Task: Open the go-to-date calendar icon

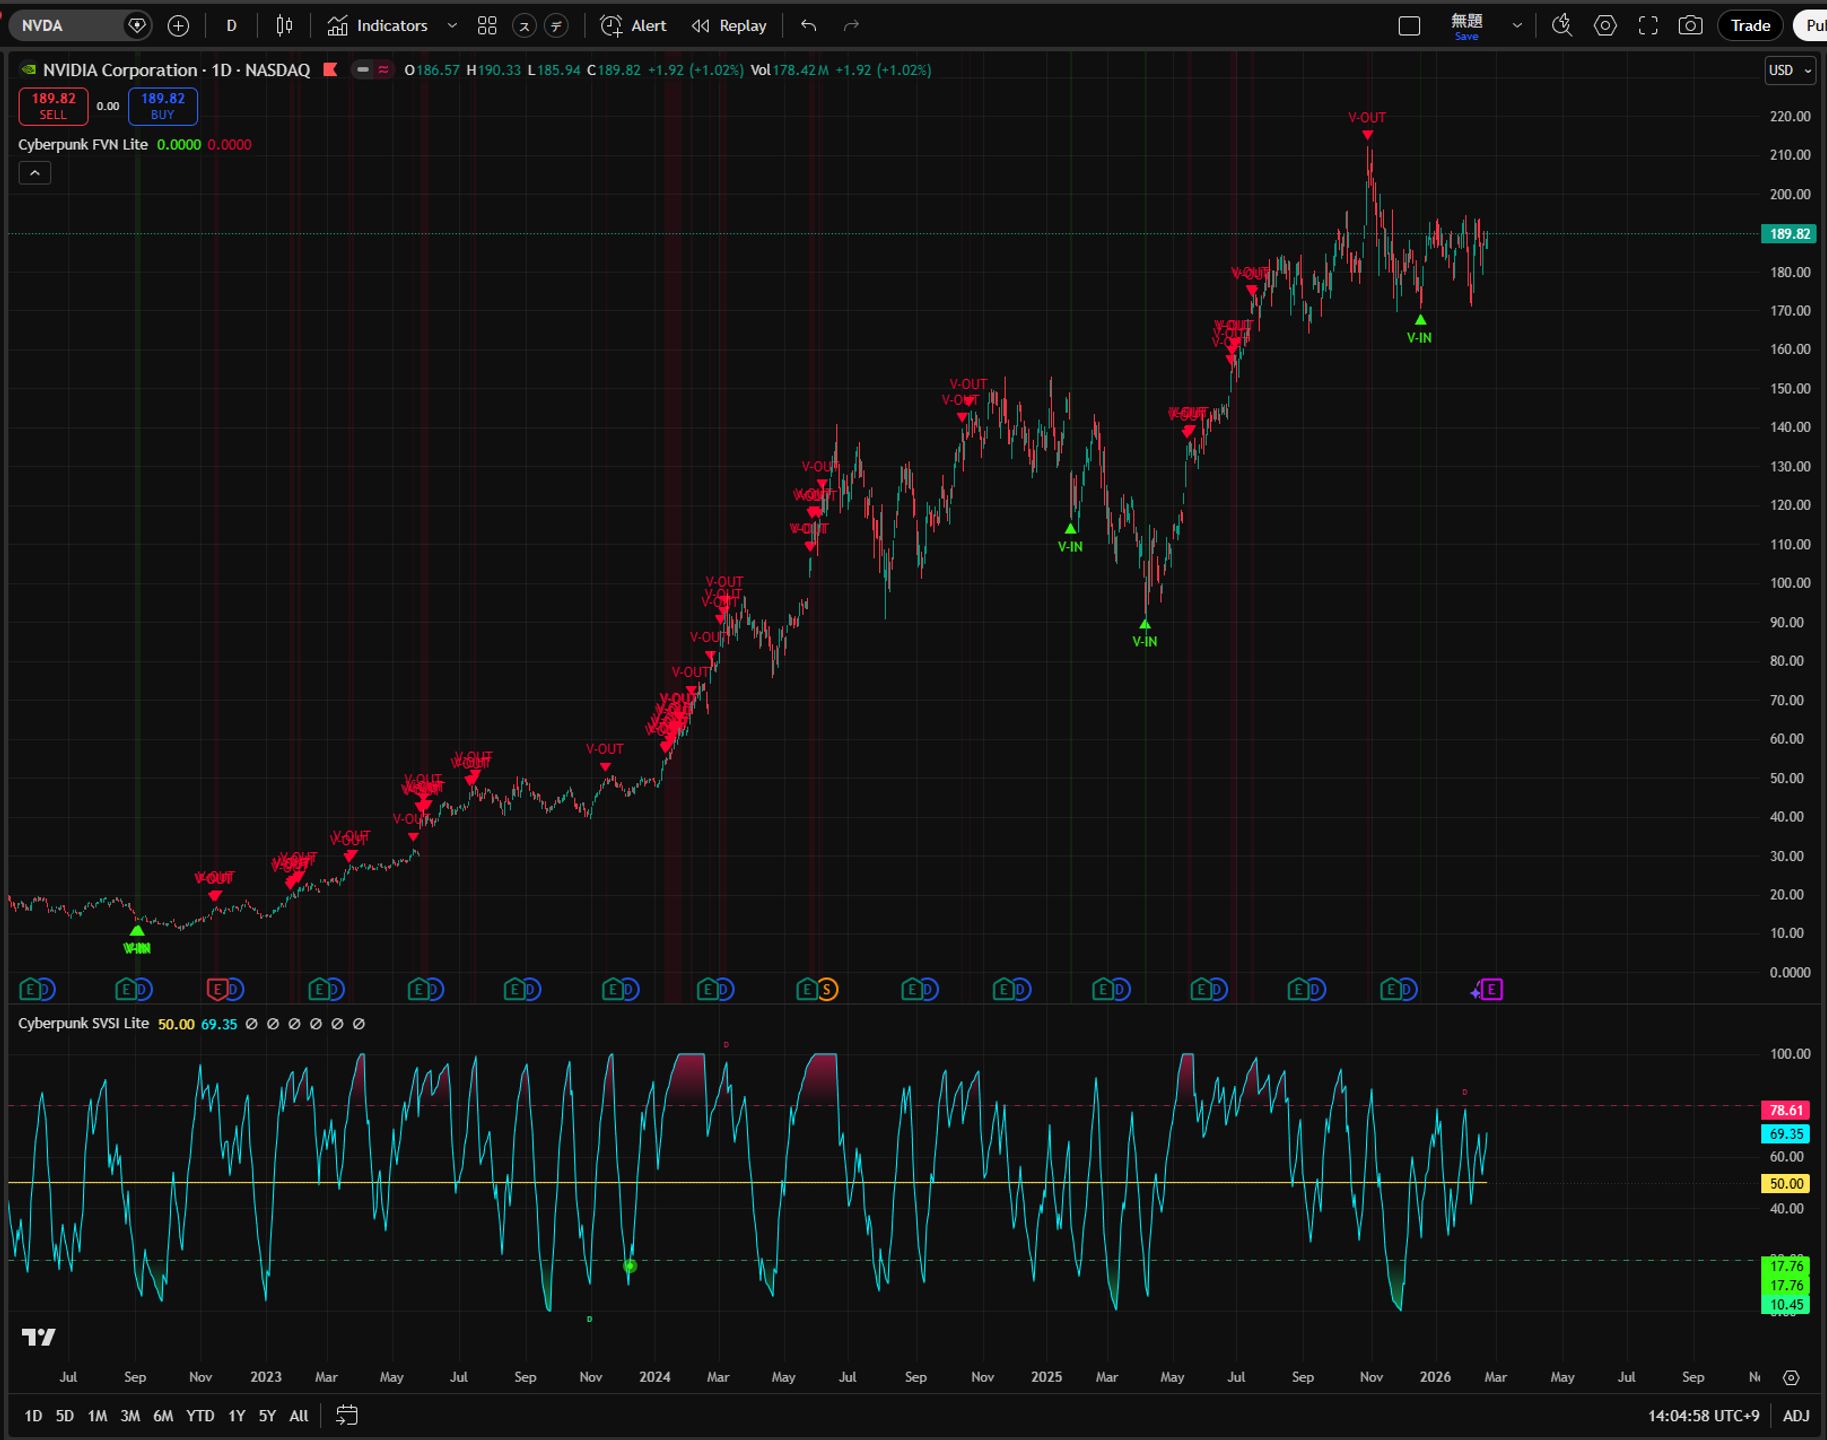Action: coord(347,1415)
